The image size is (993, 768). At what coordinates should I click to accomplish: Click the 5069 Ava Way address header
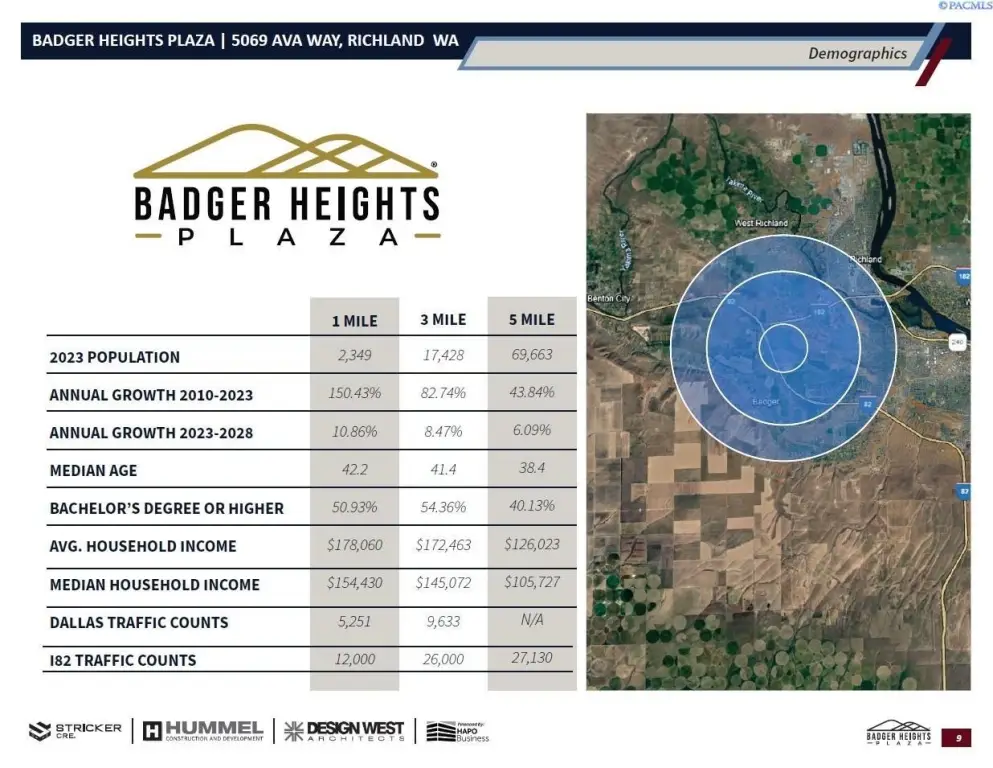pos(344,41)
